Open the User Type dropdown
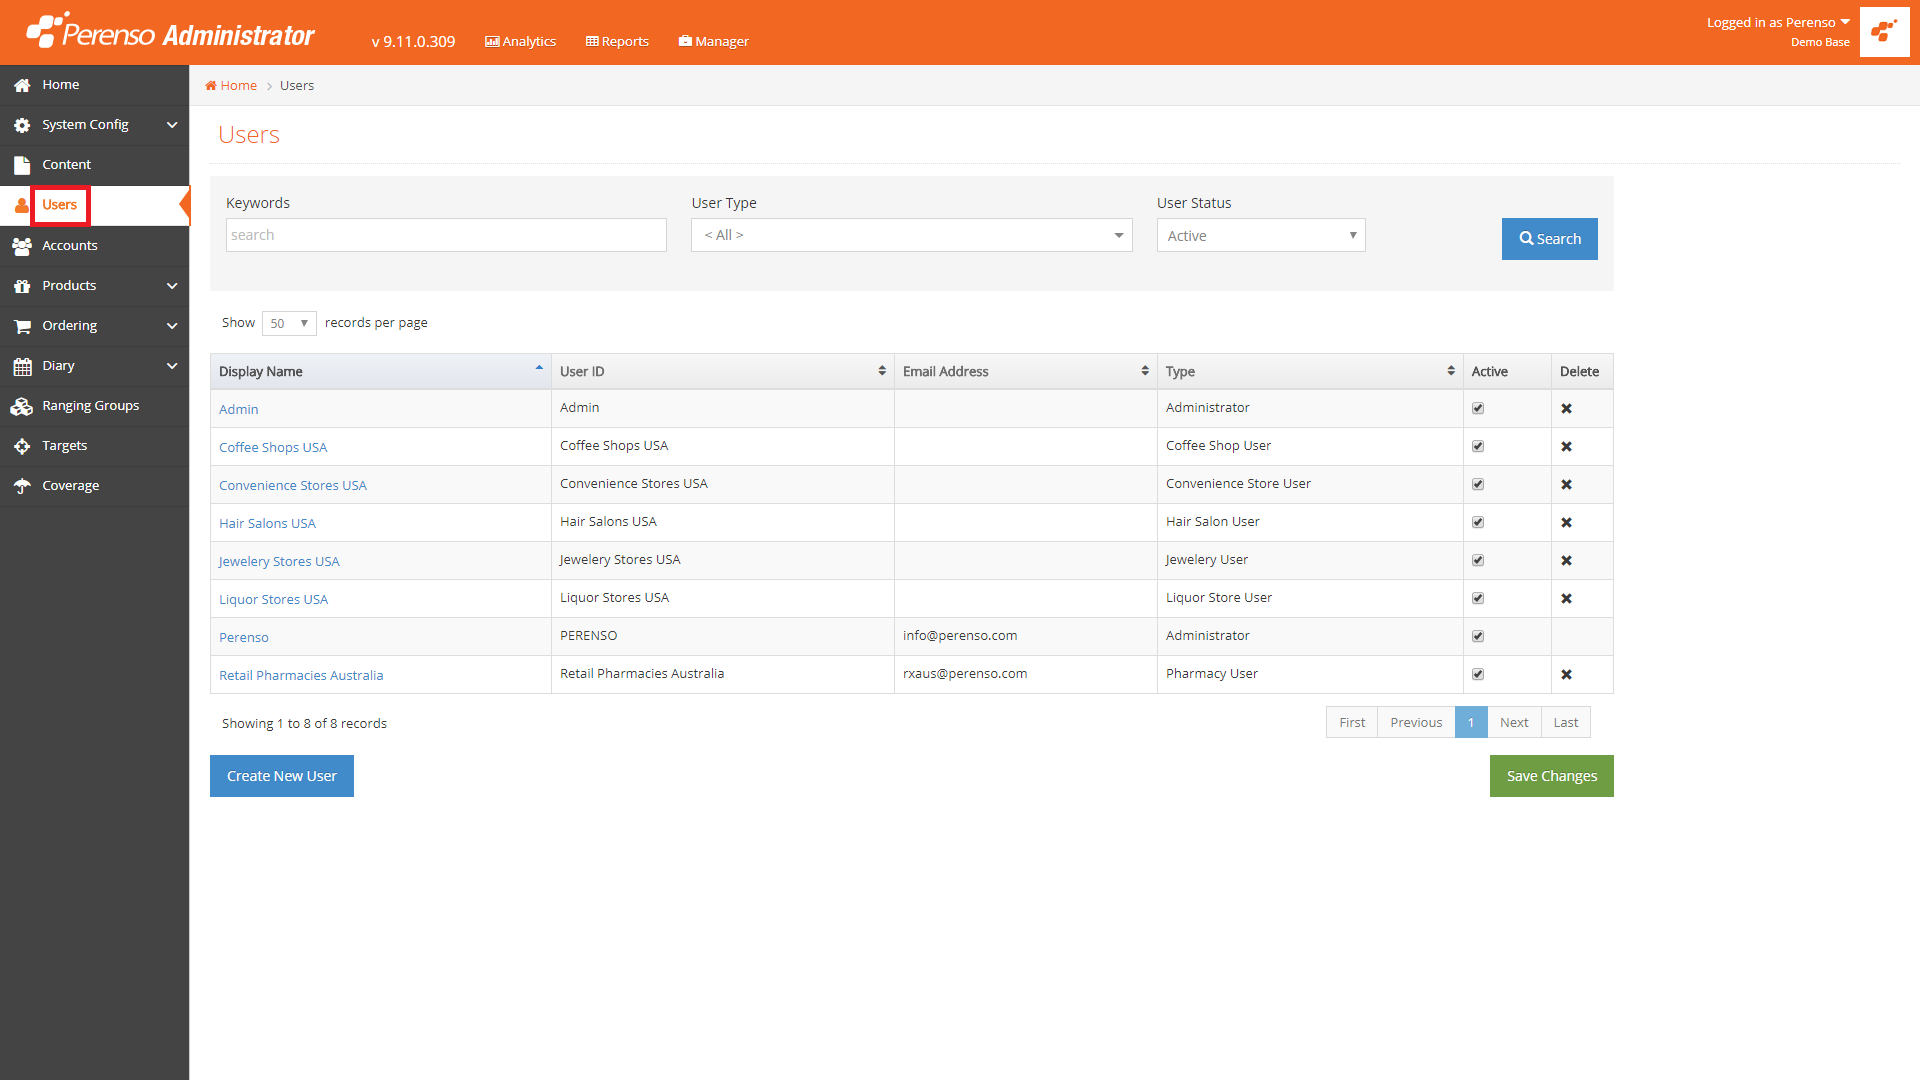Image resolution: width=1920 pixels, height=1080 pixels. [x=911, y=235]
